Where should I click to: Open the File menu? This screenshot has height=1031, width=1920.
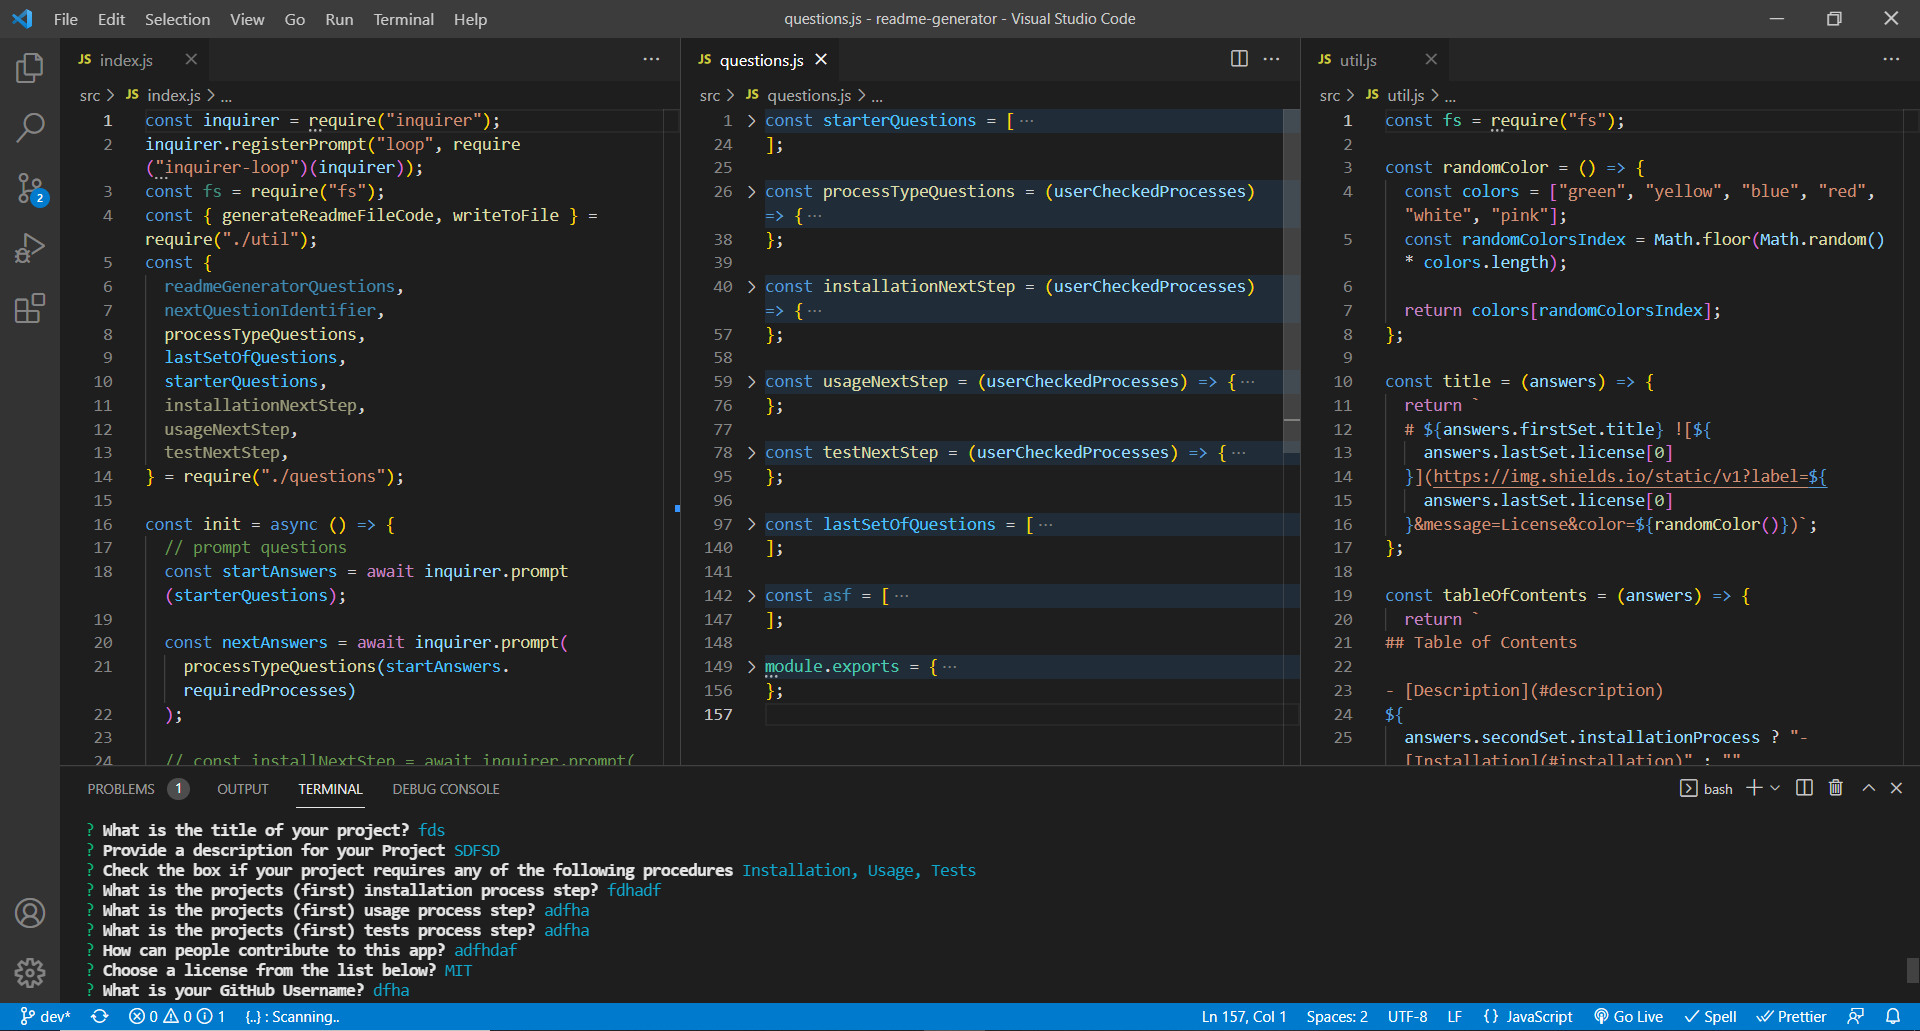pos(66,19)
